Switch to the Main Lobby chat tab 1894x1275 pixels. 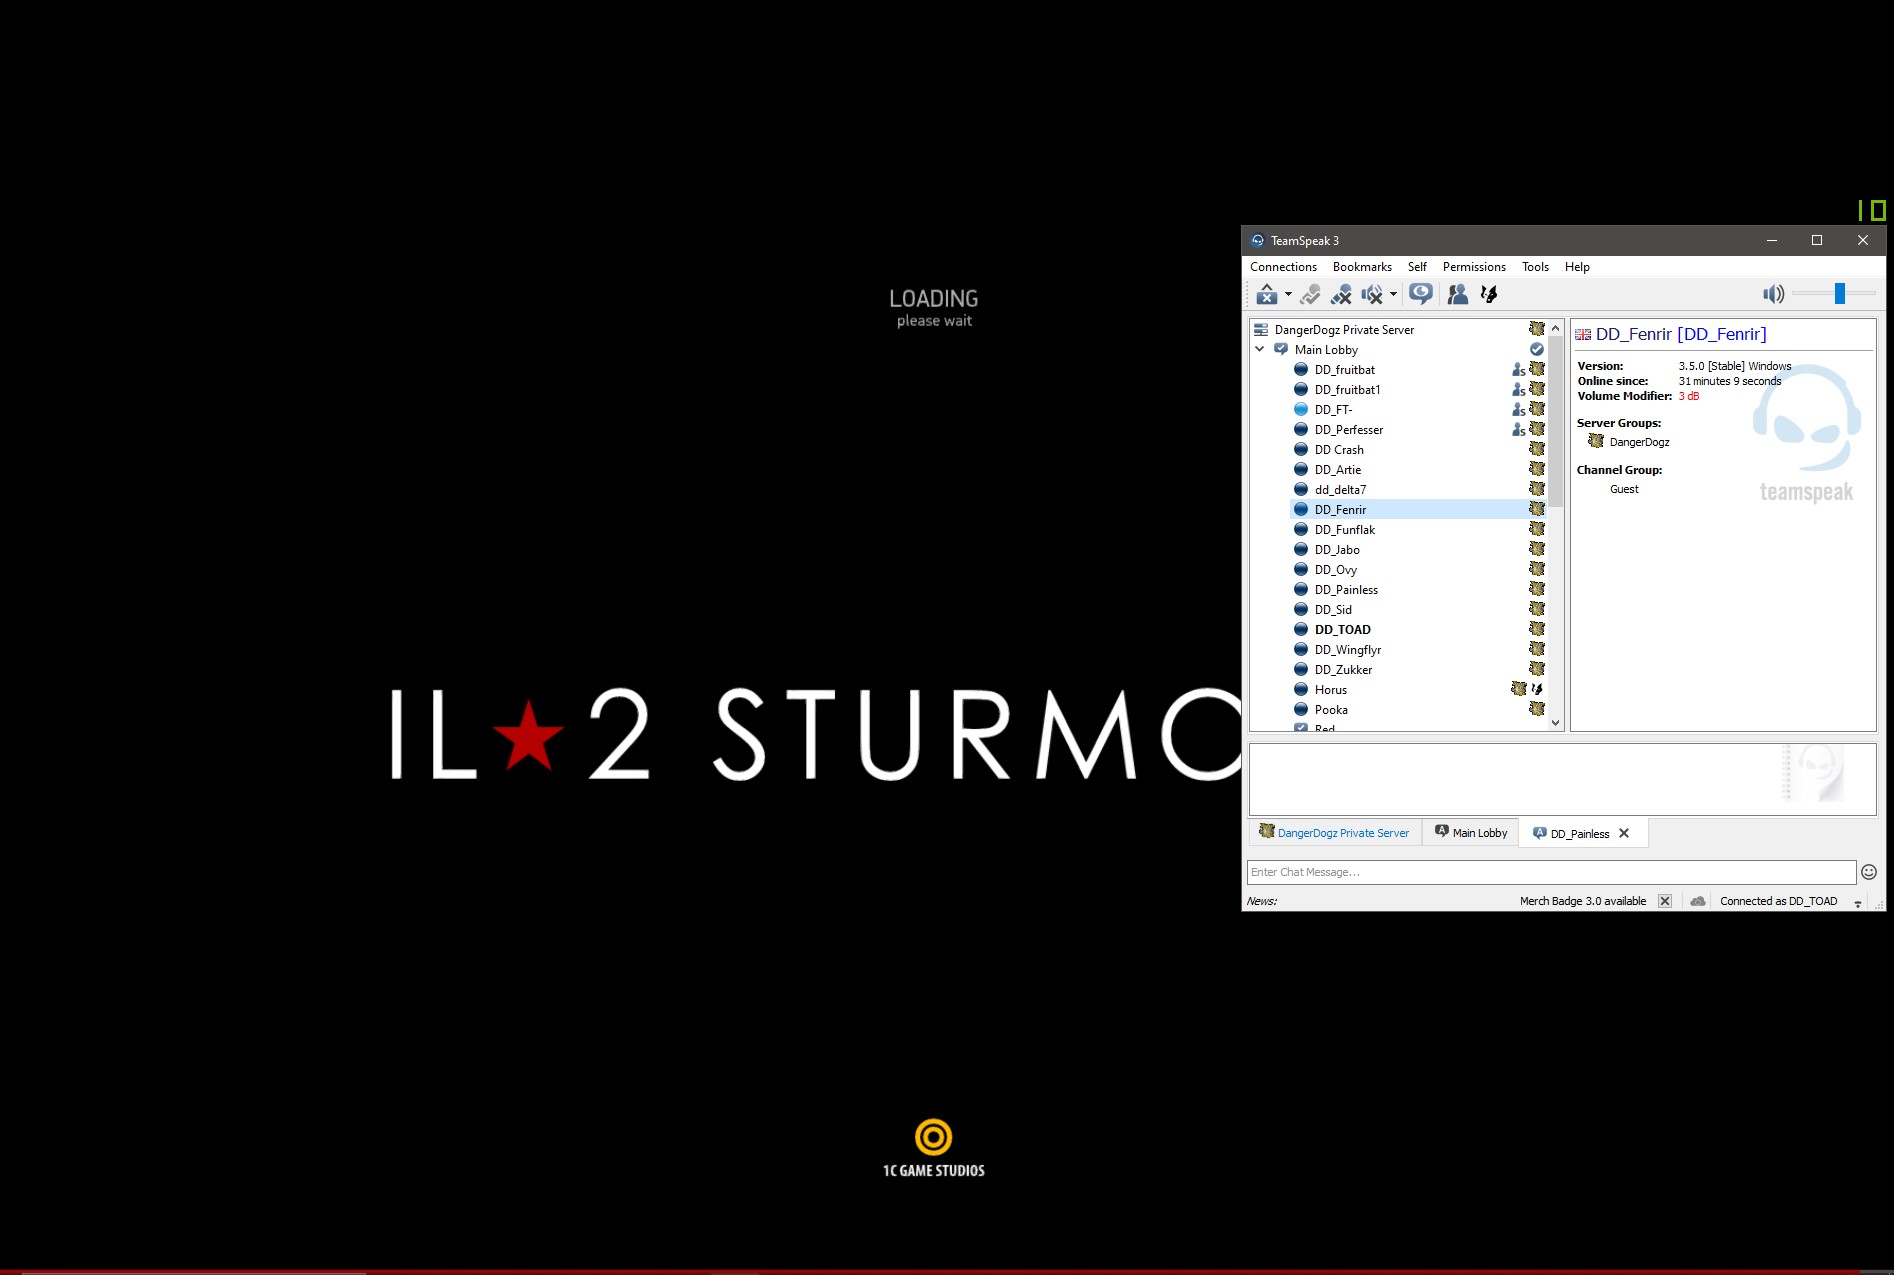pyautogui.click(x=1471, y=833)
